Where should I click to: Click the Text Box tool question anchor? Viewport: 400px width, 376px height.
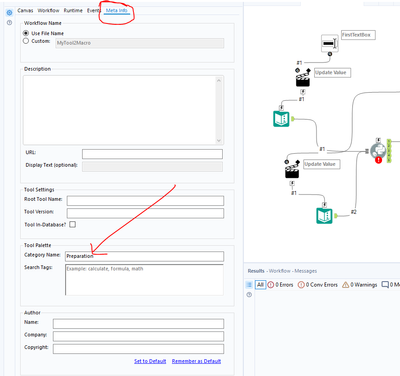(330, 54)
